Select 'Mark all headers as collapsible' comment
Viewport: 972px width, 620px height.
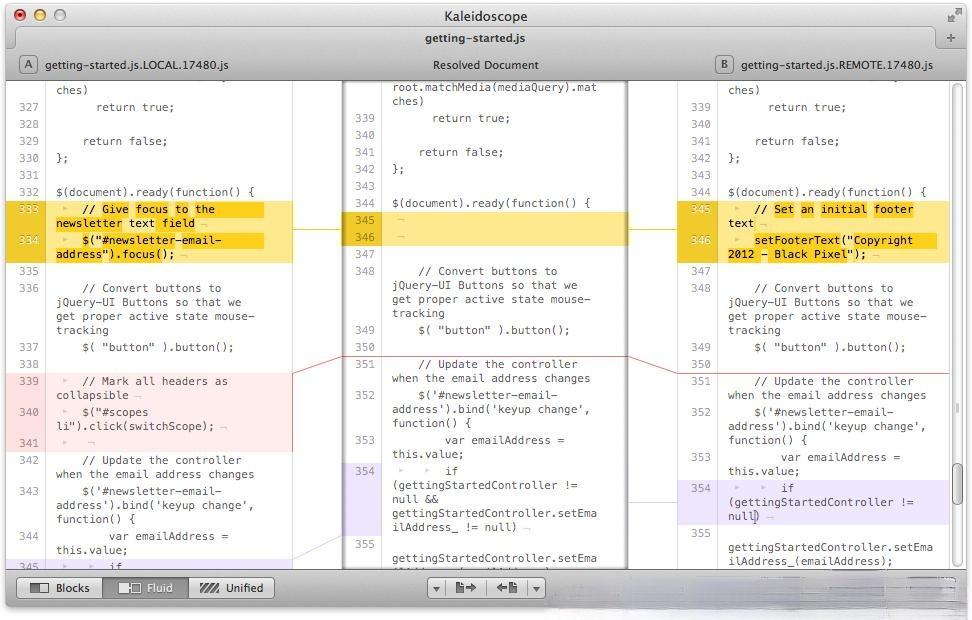(149, 388)
